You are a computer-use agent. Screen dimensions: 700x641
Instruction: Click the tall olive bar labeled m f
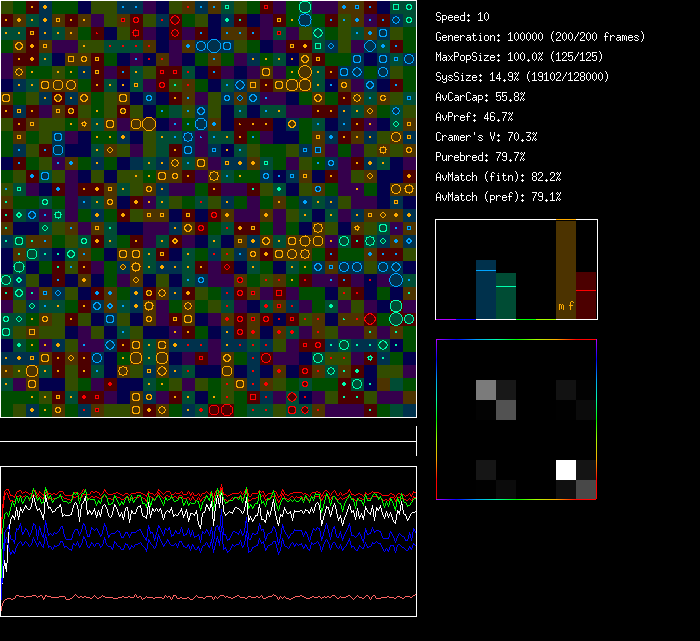[565, 270]
